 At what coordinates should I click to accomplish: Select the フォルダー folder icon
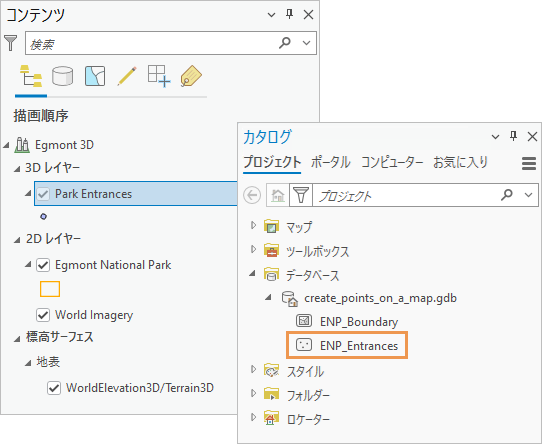271,394
